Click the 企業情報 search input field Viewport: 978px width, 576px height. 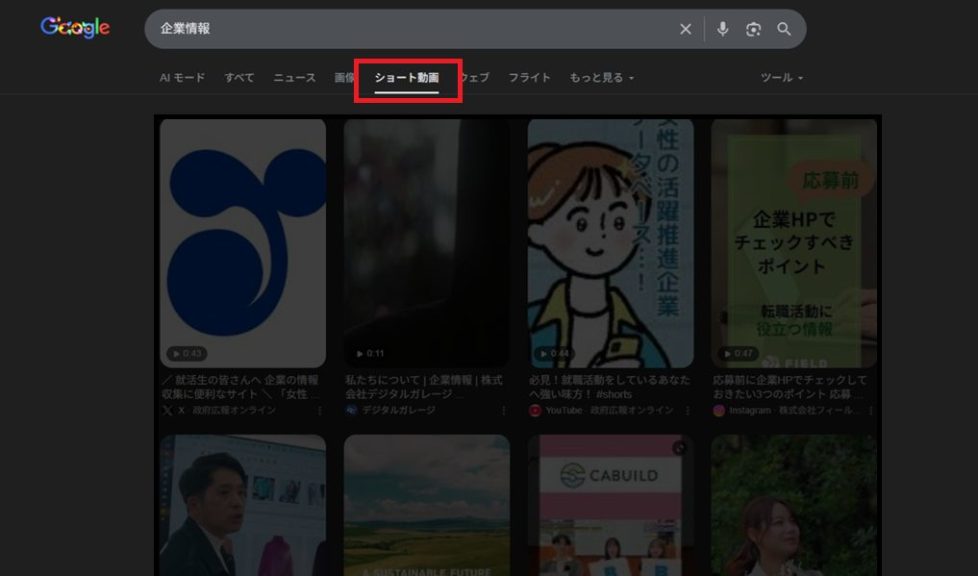pyautogui.click(x=400, y=29)
